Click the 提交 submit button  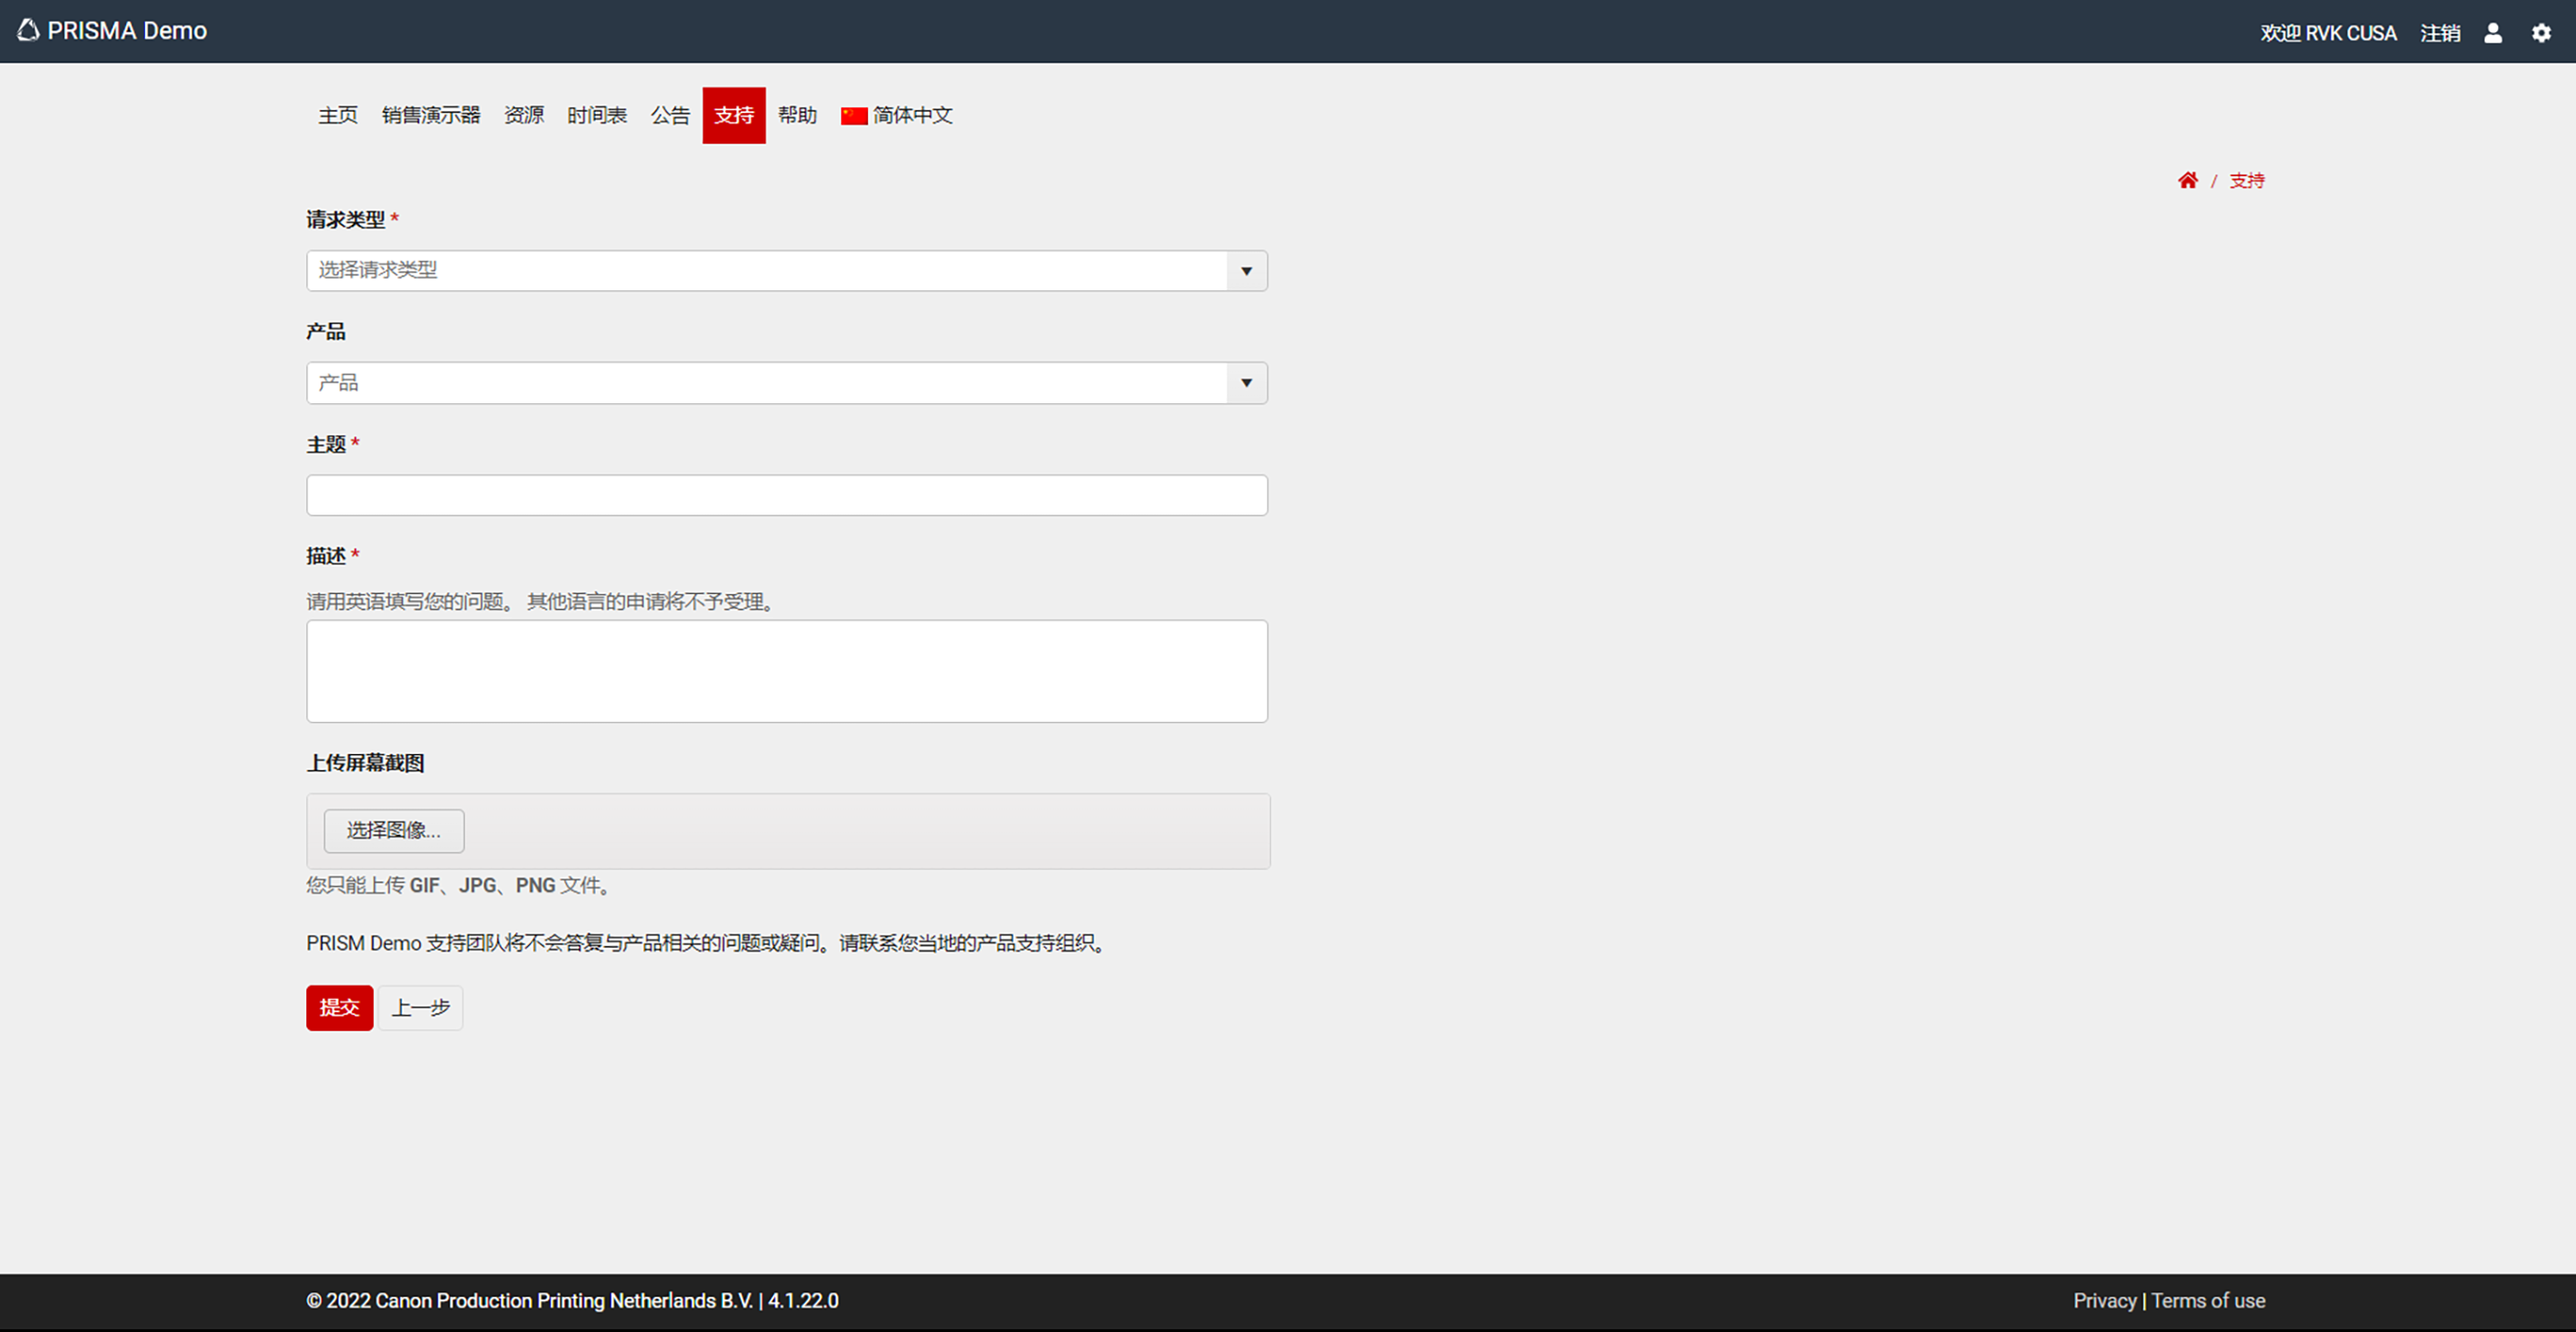click(x=340, y=1007)
